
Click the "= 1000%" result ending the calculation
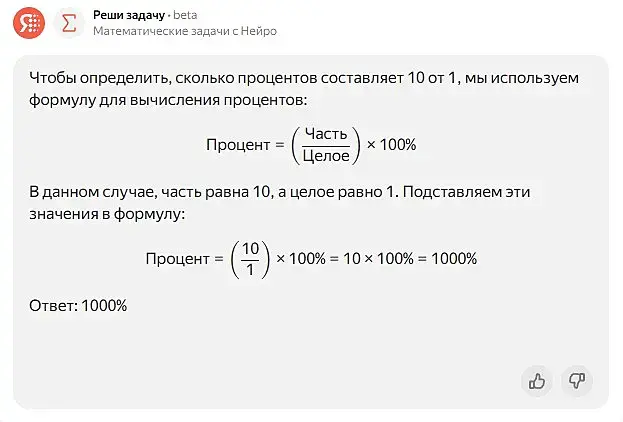point(448,258)
